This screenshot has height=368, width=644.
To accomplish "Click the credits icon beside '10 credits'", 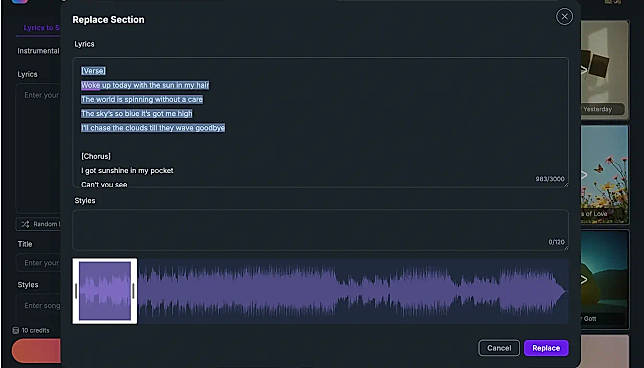I will click(x=16, y=330).
